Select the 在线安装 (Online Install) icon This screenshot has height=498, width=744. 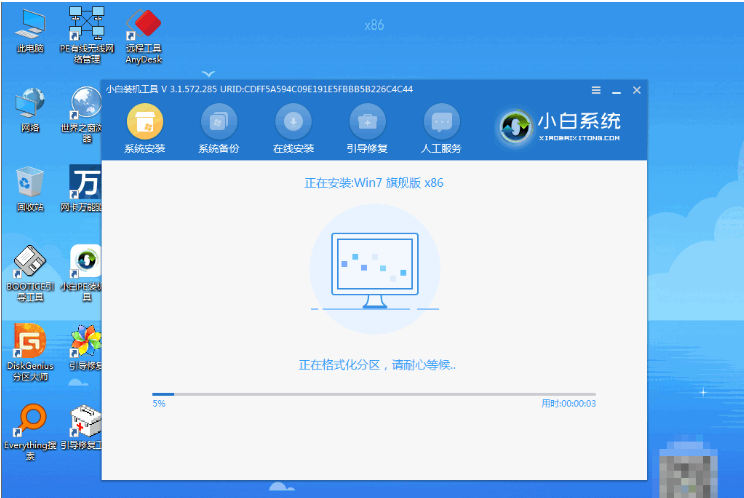293,129
